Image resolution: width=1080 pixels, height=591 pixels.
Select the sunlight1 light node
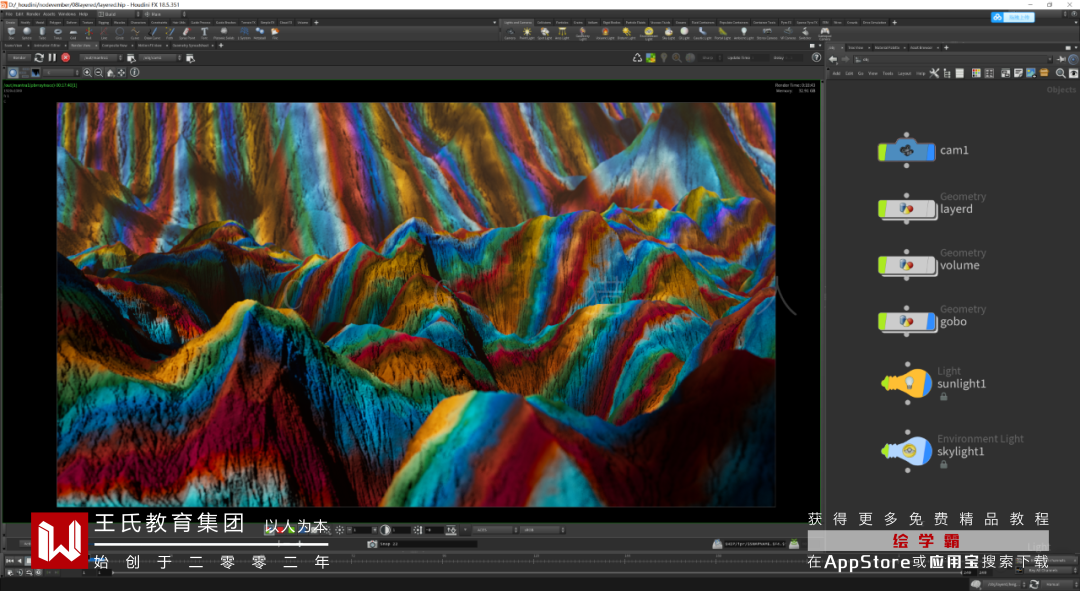(x=907, y=384)
